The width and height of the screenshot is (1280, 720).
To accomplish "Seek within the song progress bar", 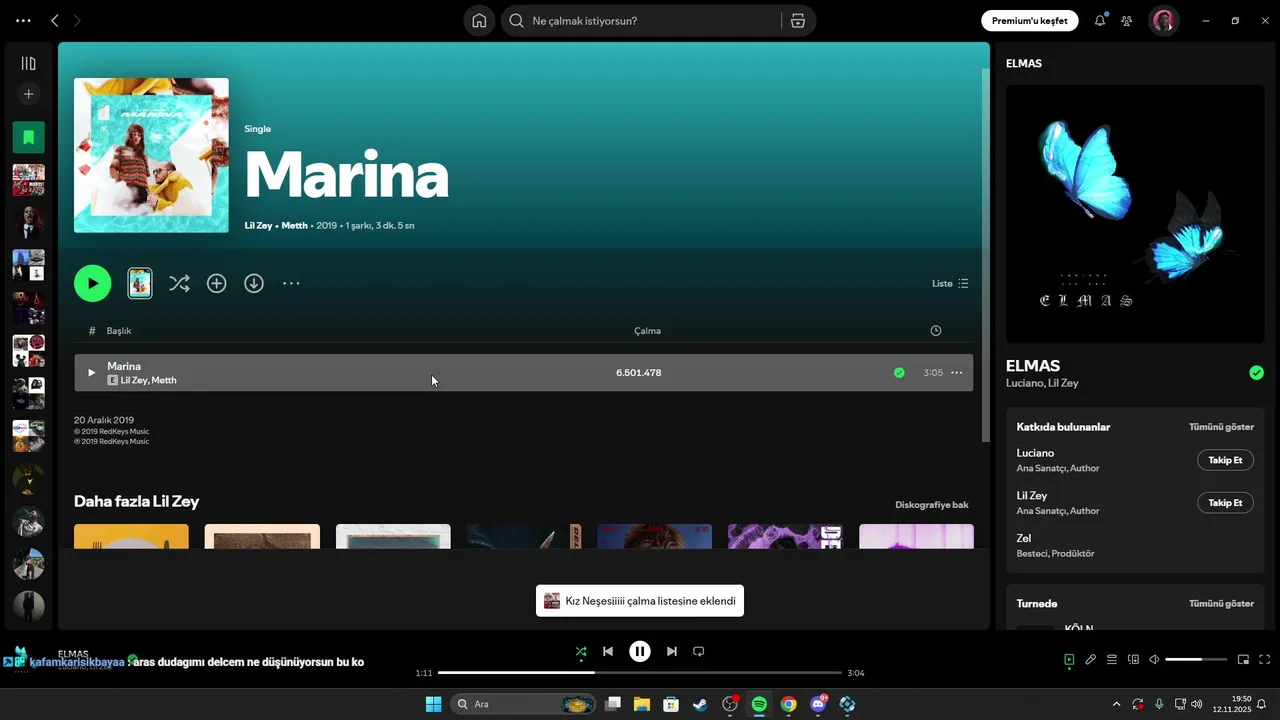I will (x=640, y=673).
